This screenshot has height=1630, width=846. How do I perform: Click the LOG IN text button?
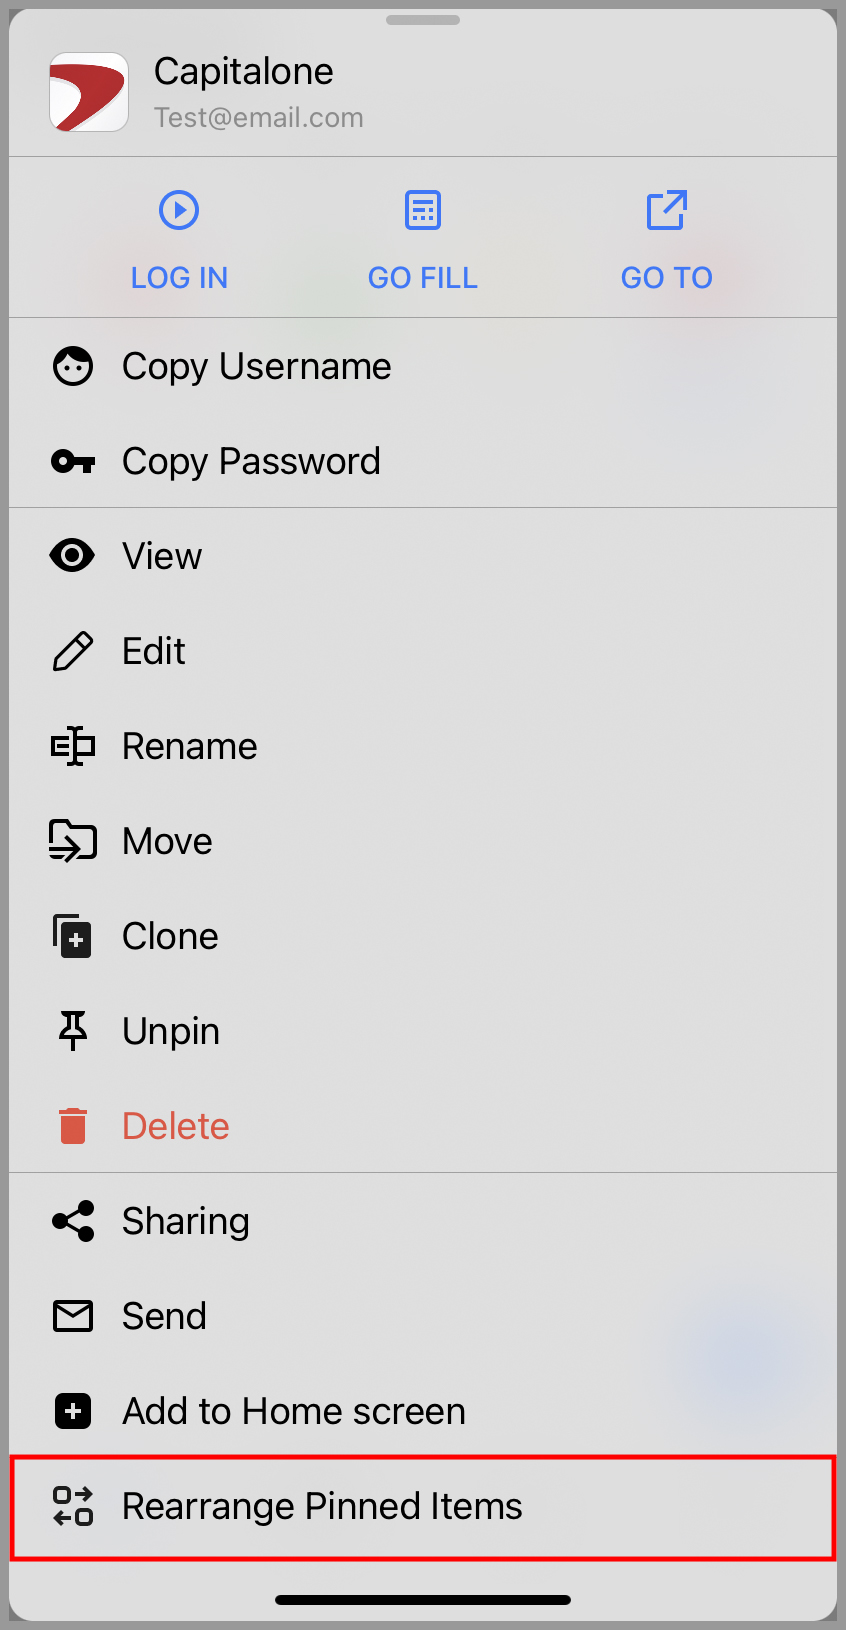point(180,277)
